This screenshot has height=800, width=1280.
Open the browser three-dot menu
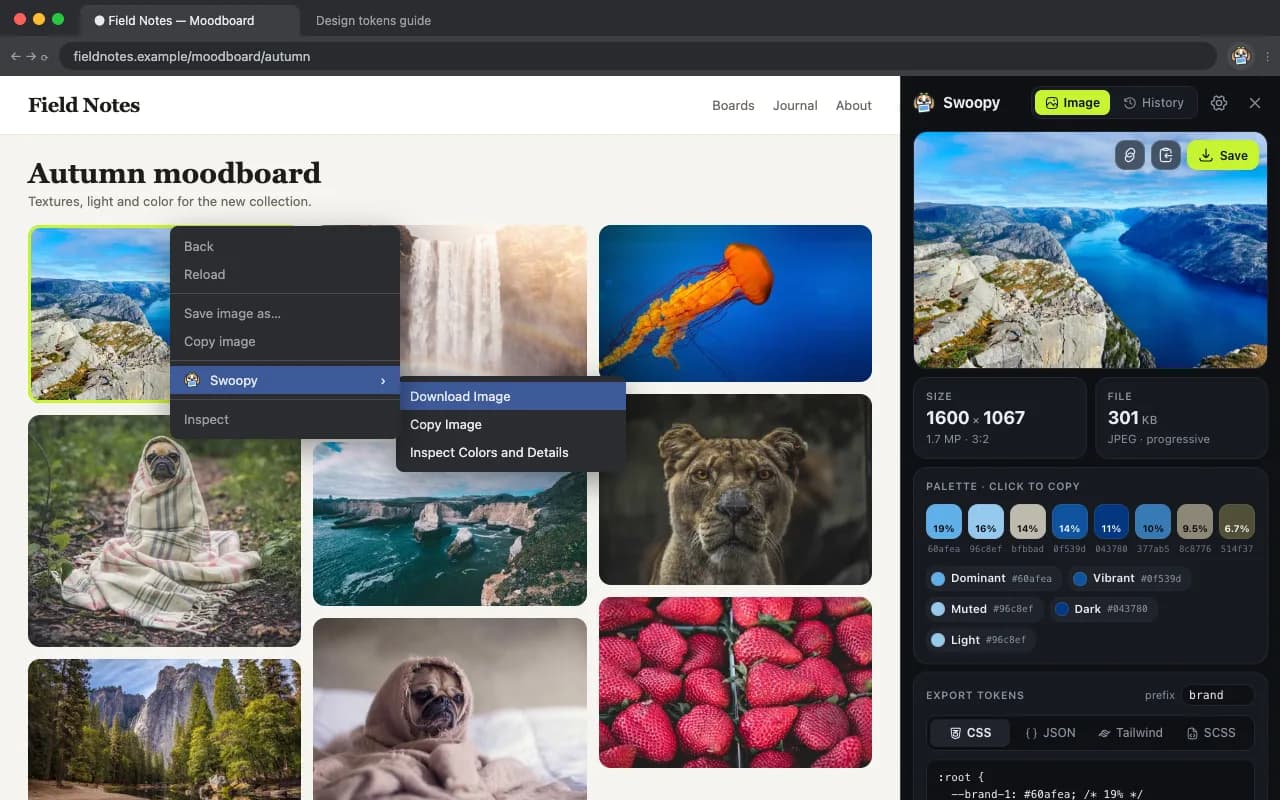pyautogui.click(x=1267, y=56)
